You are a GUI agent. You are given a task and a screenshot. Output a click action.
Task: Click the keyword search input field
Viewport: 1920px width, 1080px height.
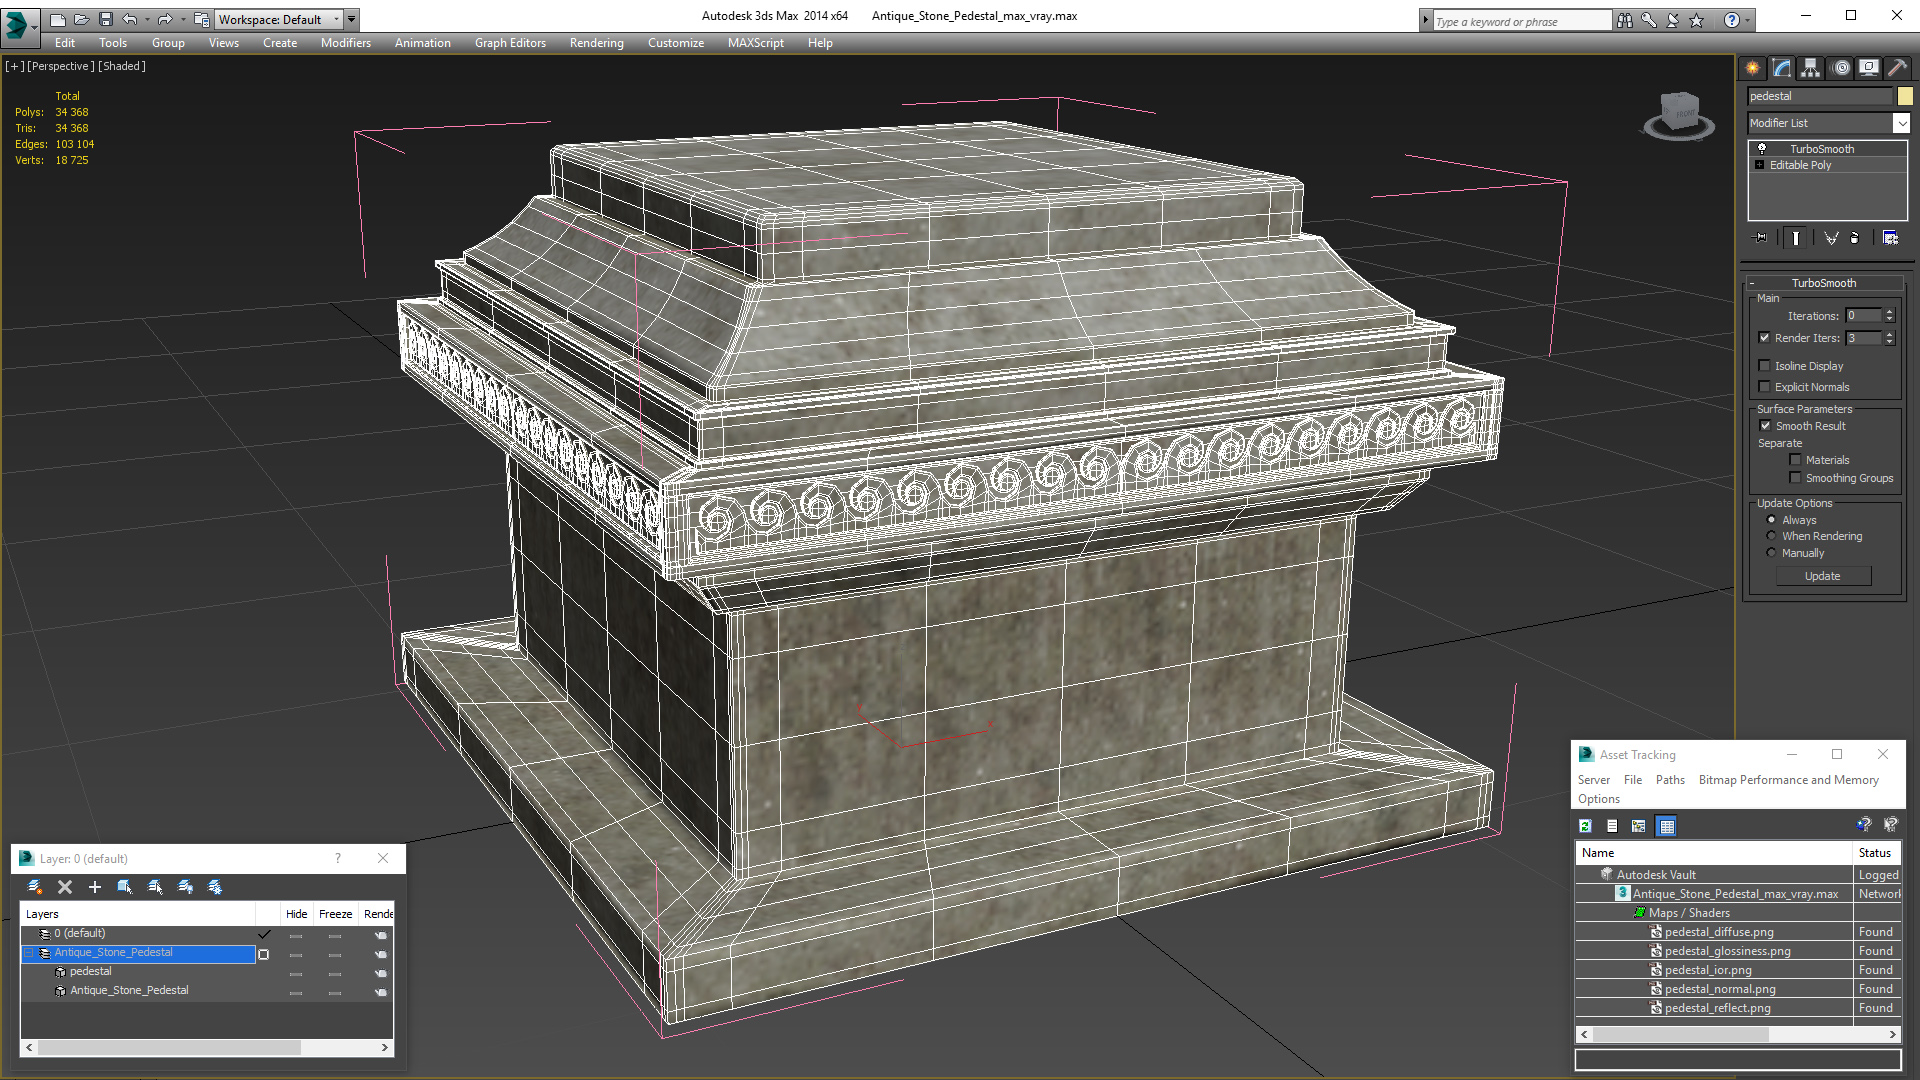point(1520,21)
